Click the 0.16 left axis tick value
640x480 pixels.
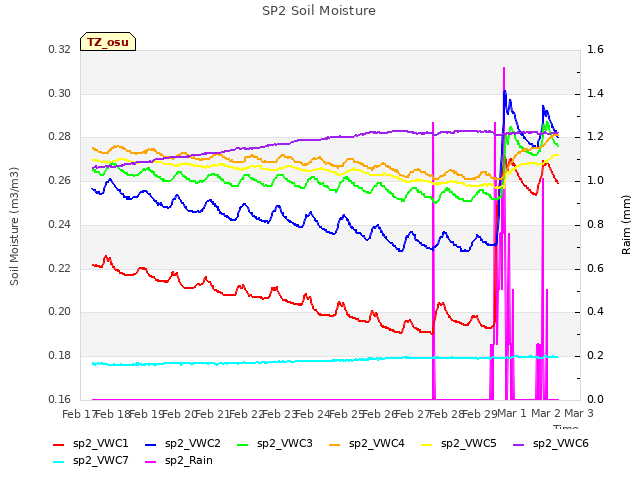click(x=60, y=399)
